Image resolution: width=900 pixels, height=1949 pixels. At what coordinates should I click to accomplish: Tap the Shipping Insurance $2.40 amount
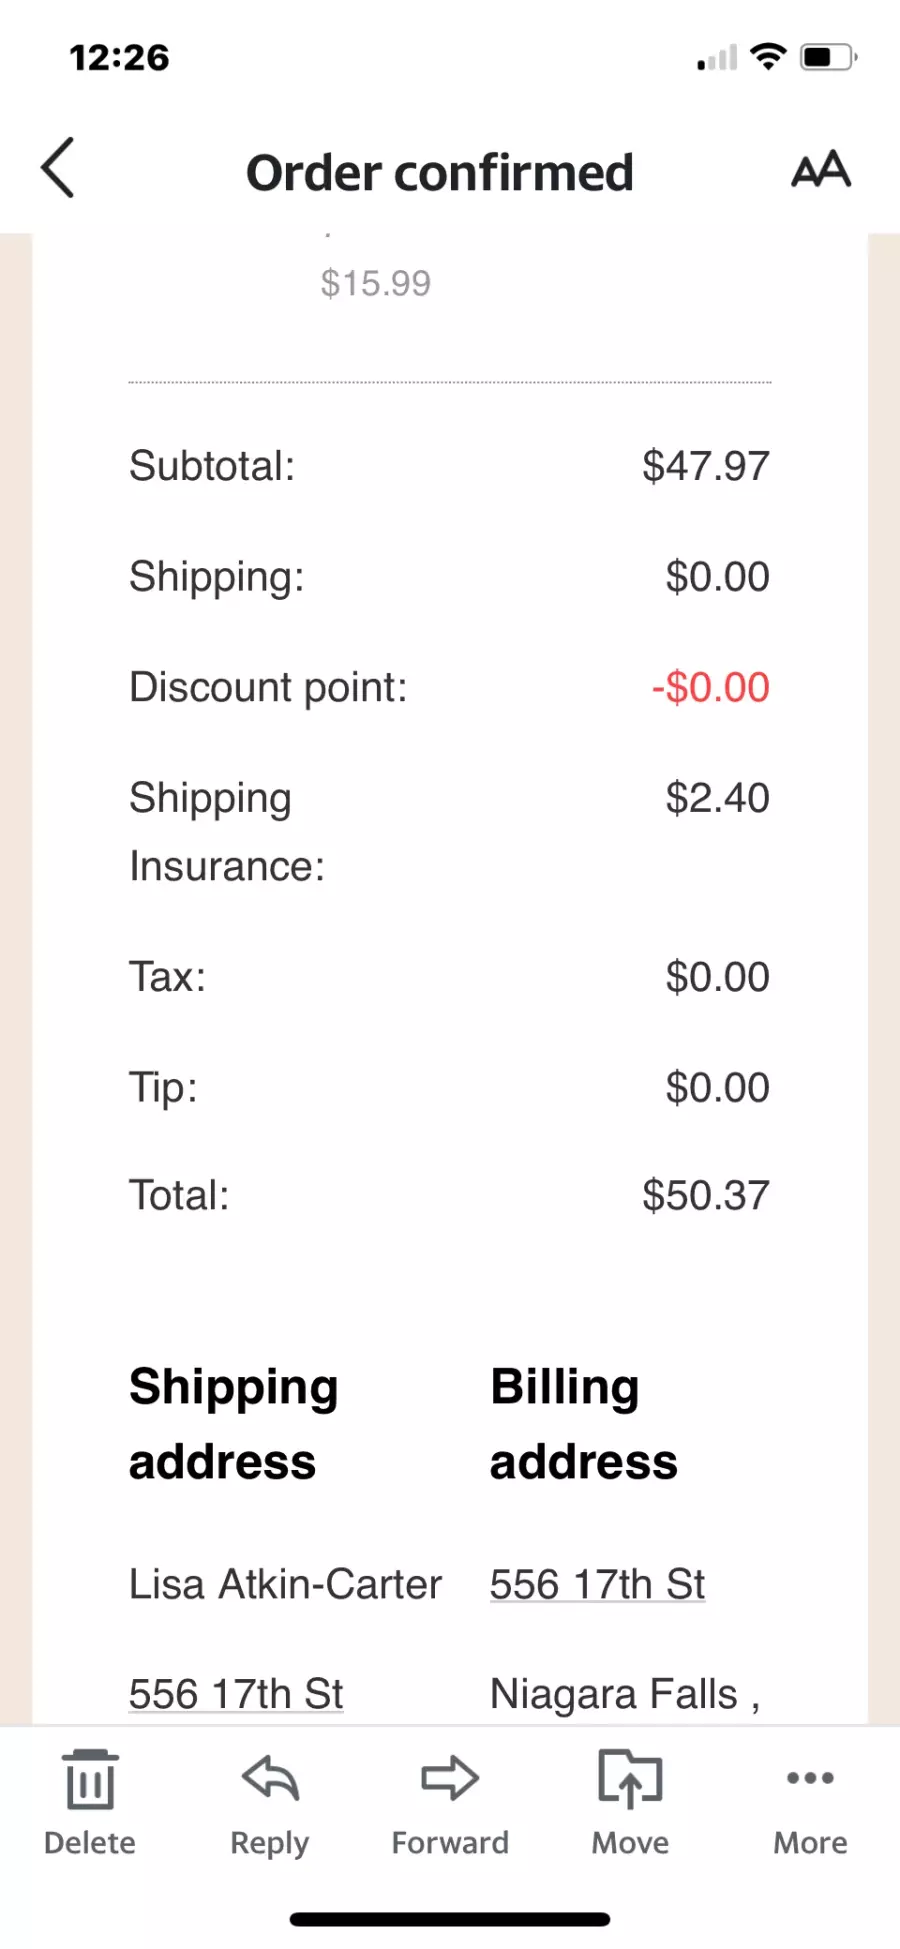(717, 798)
